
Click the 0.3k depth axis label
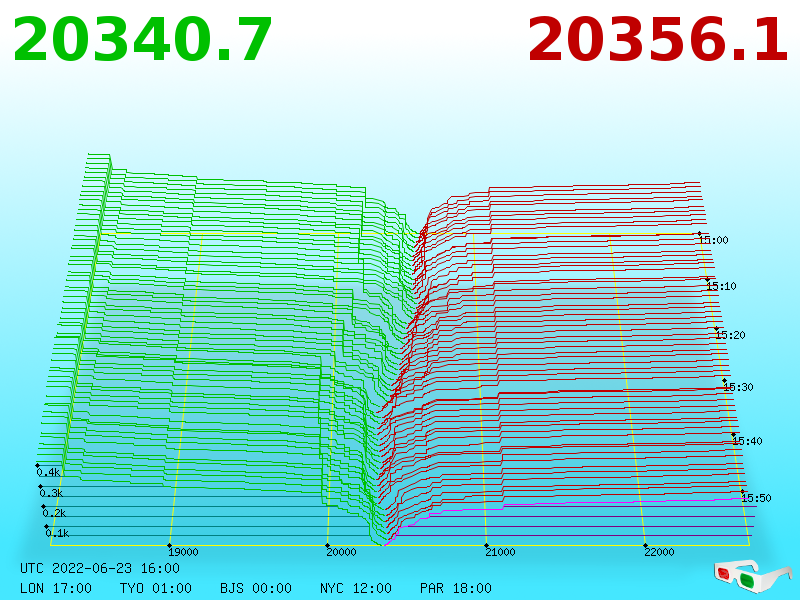51,493
